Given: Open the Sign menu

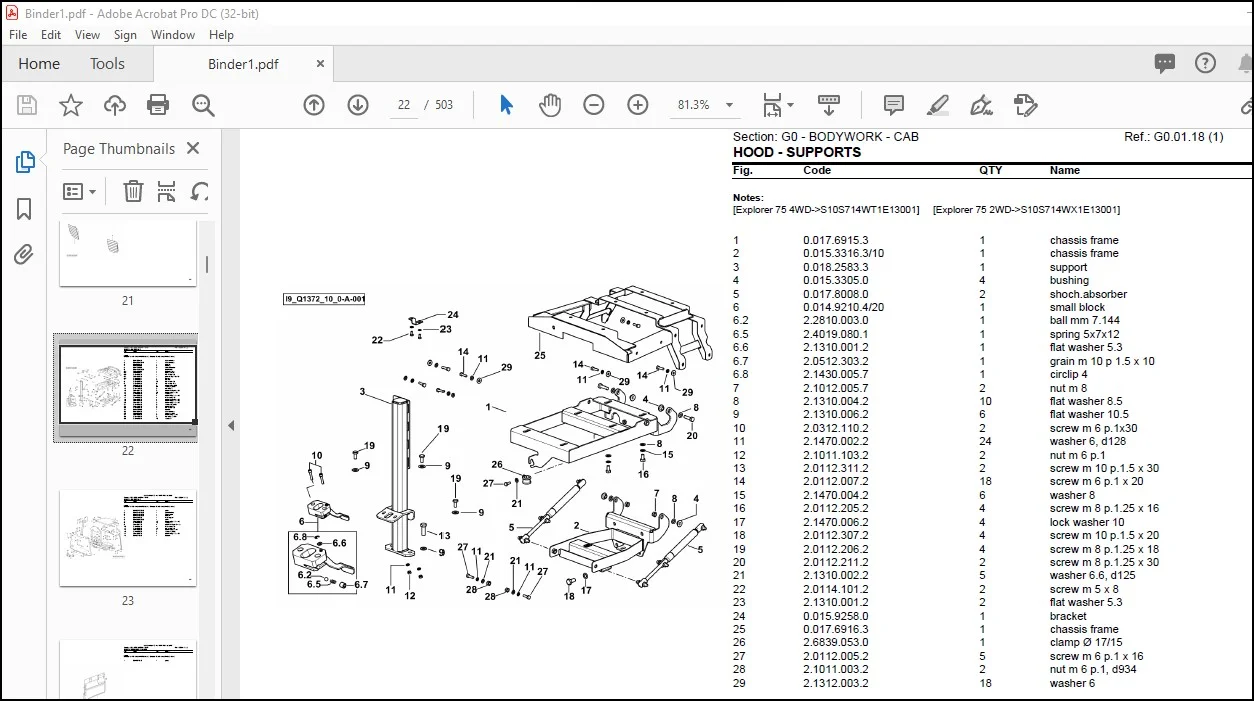Looking at the screenshot, I should [x=125, y=34].
